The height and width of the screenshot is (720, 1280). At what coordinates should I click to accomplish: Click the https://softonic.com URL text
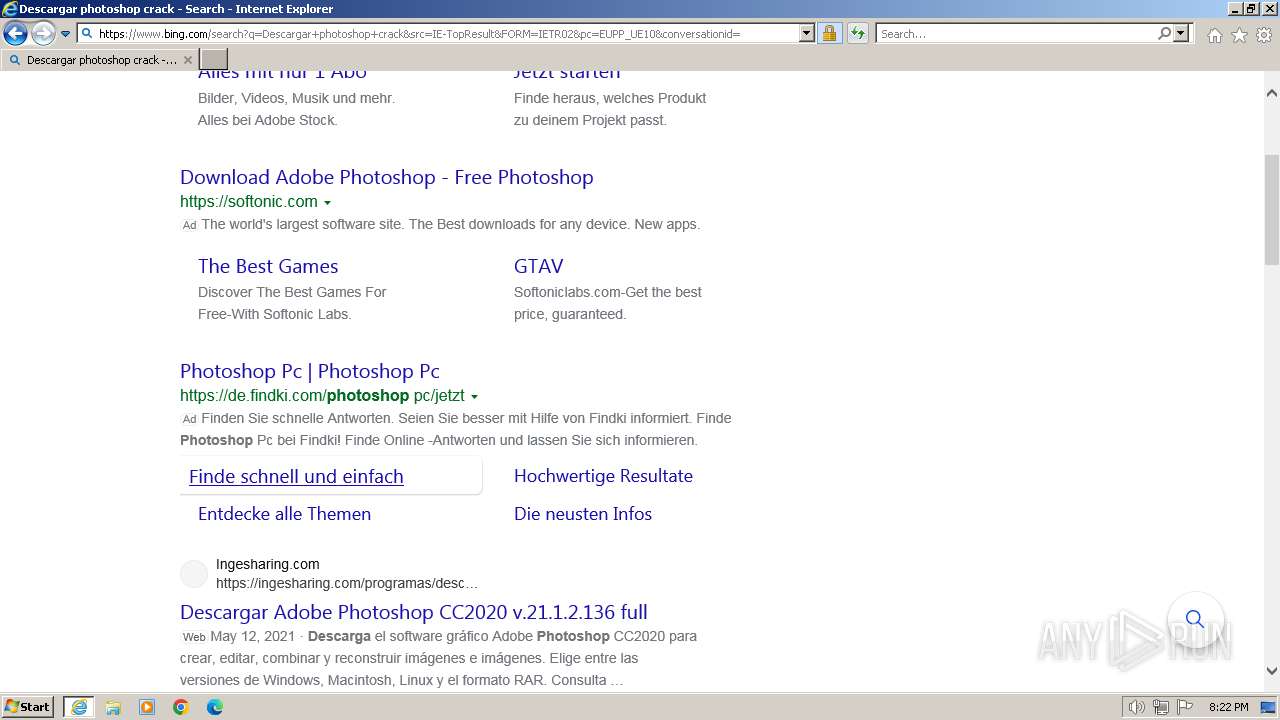[249, 201]
